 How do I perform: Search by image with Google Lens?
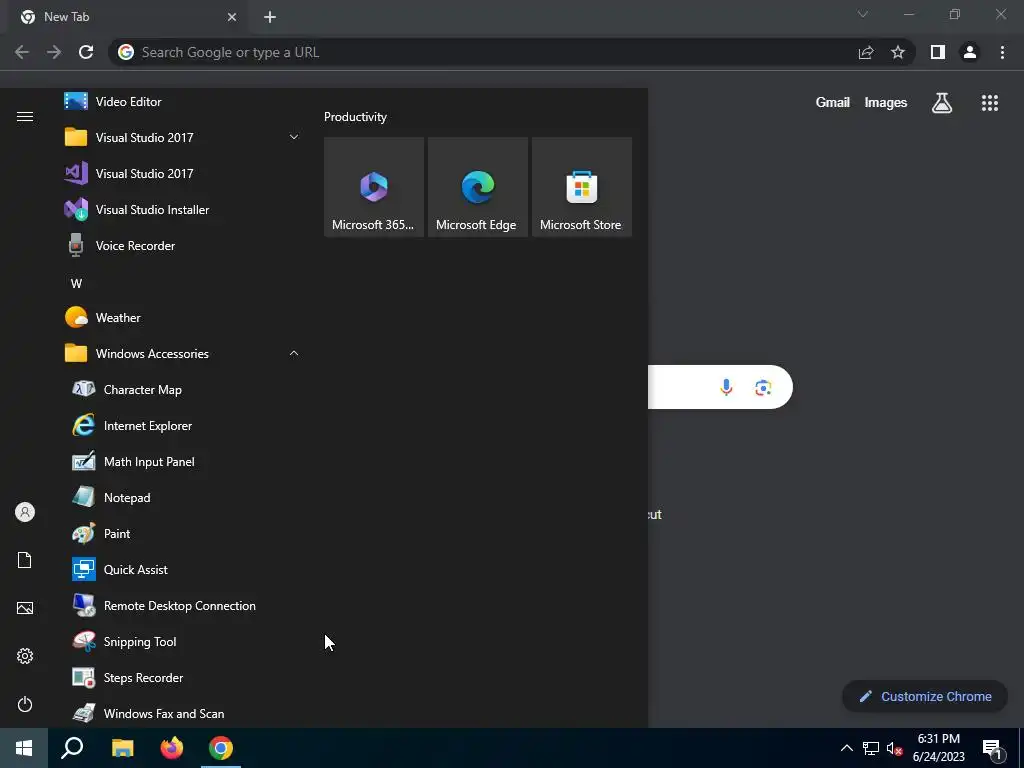[763, 387]
